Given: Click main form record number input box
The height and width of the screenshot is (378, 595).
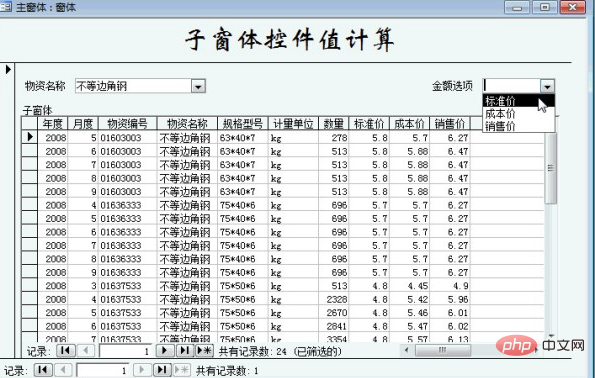Looking at the screenshot, I should point(102,370).
